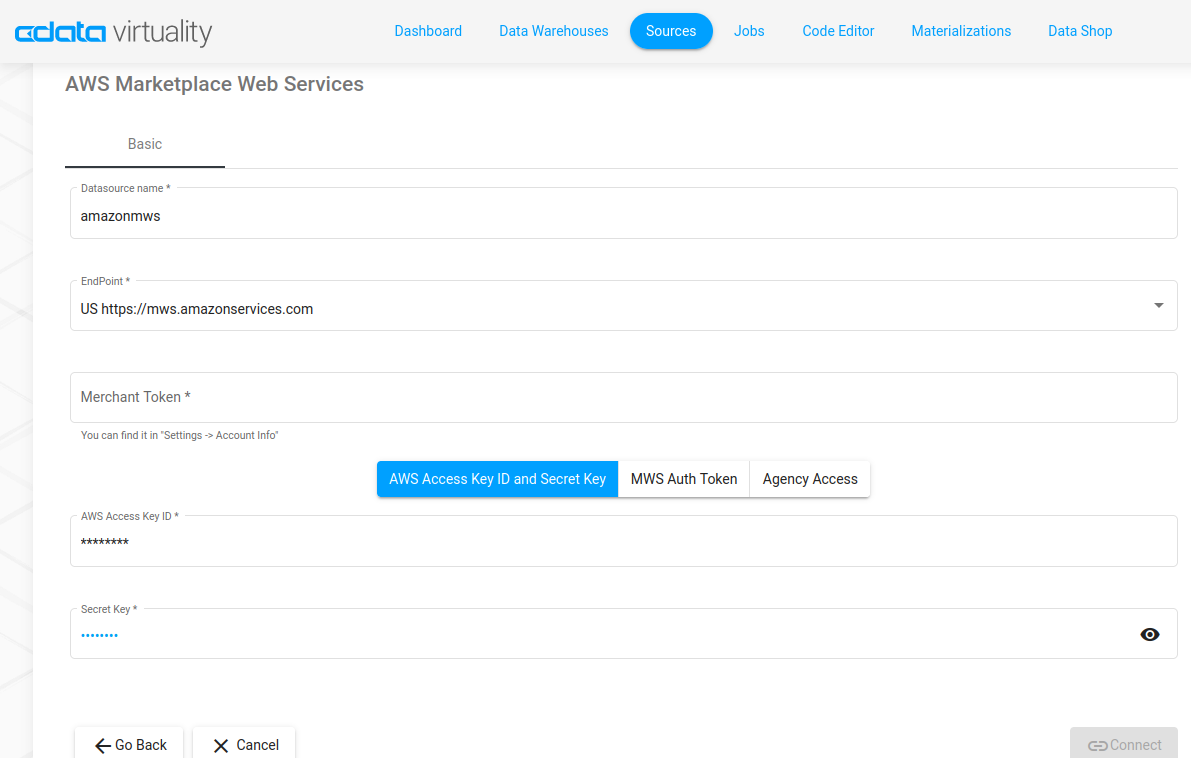1191x758 pixels.
Task: Click the Go Back button
Action: (x=128, y=744)
